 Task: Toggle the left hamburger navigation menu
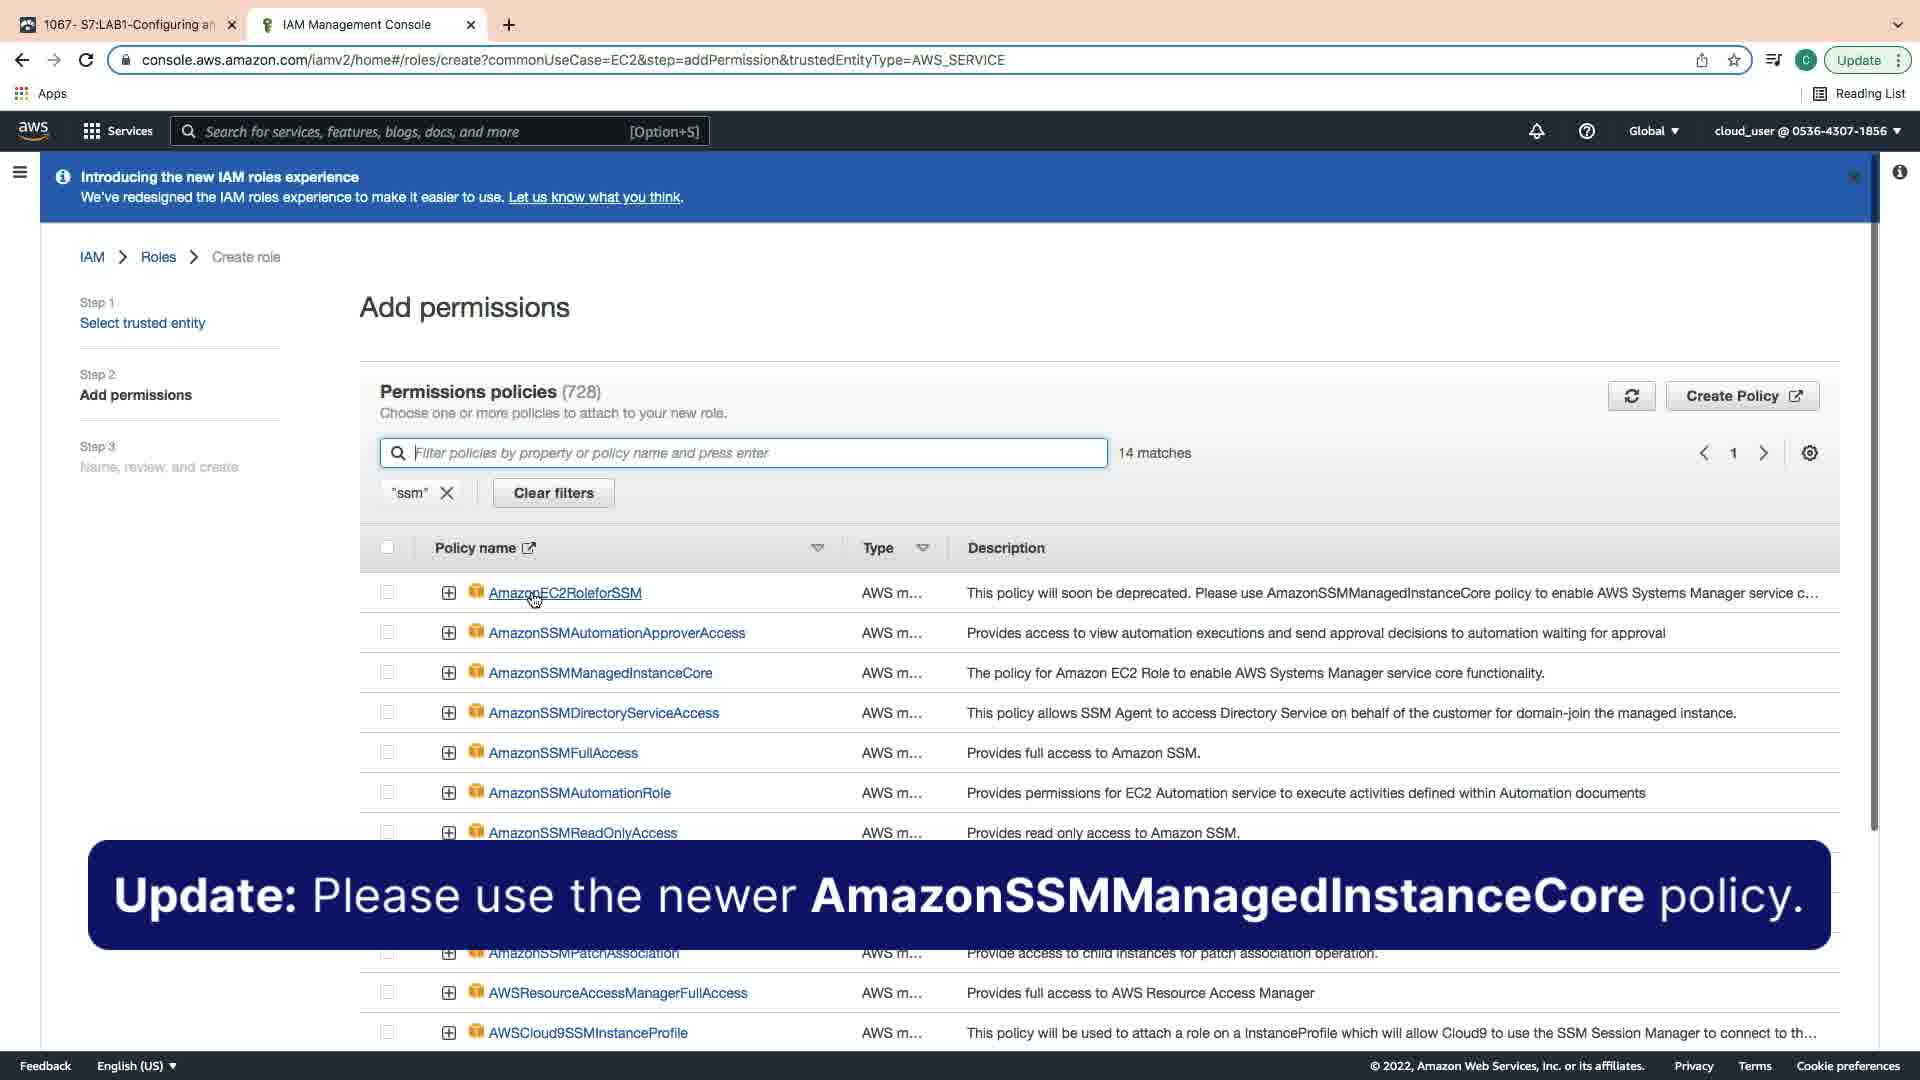click(x=19, y=172)
